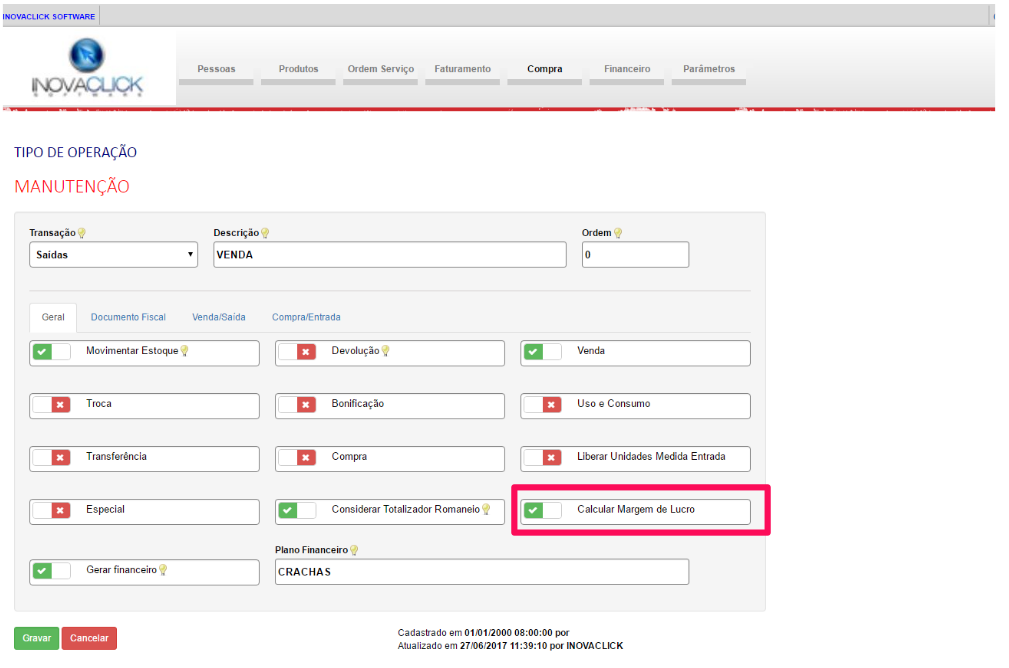Click the lightbulb hint beside Movimentar Estoque
The image size is (1009, 668).
[184, 351]
